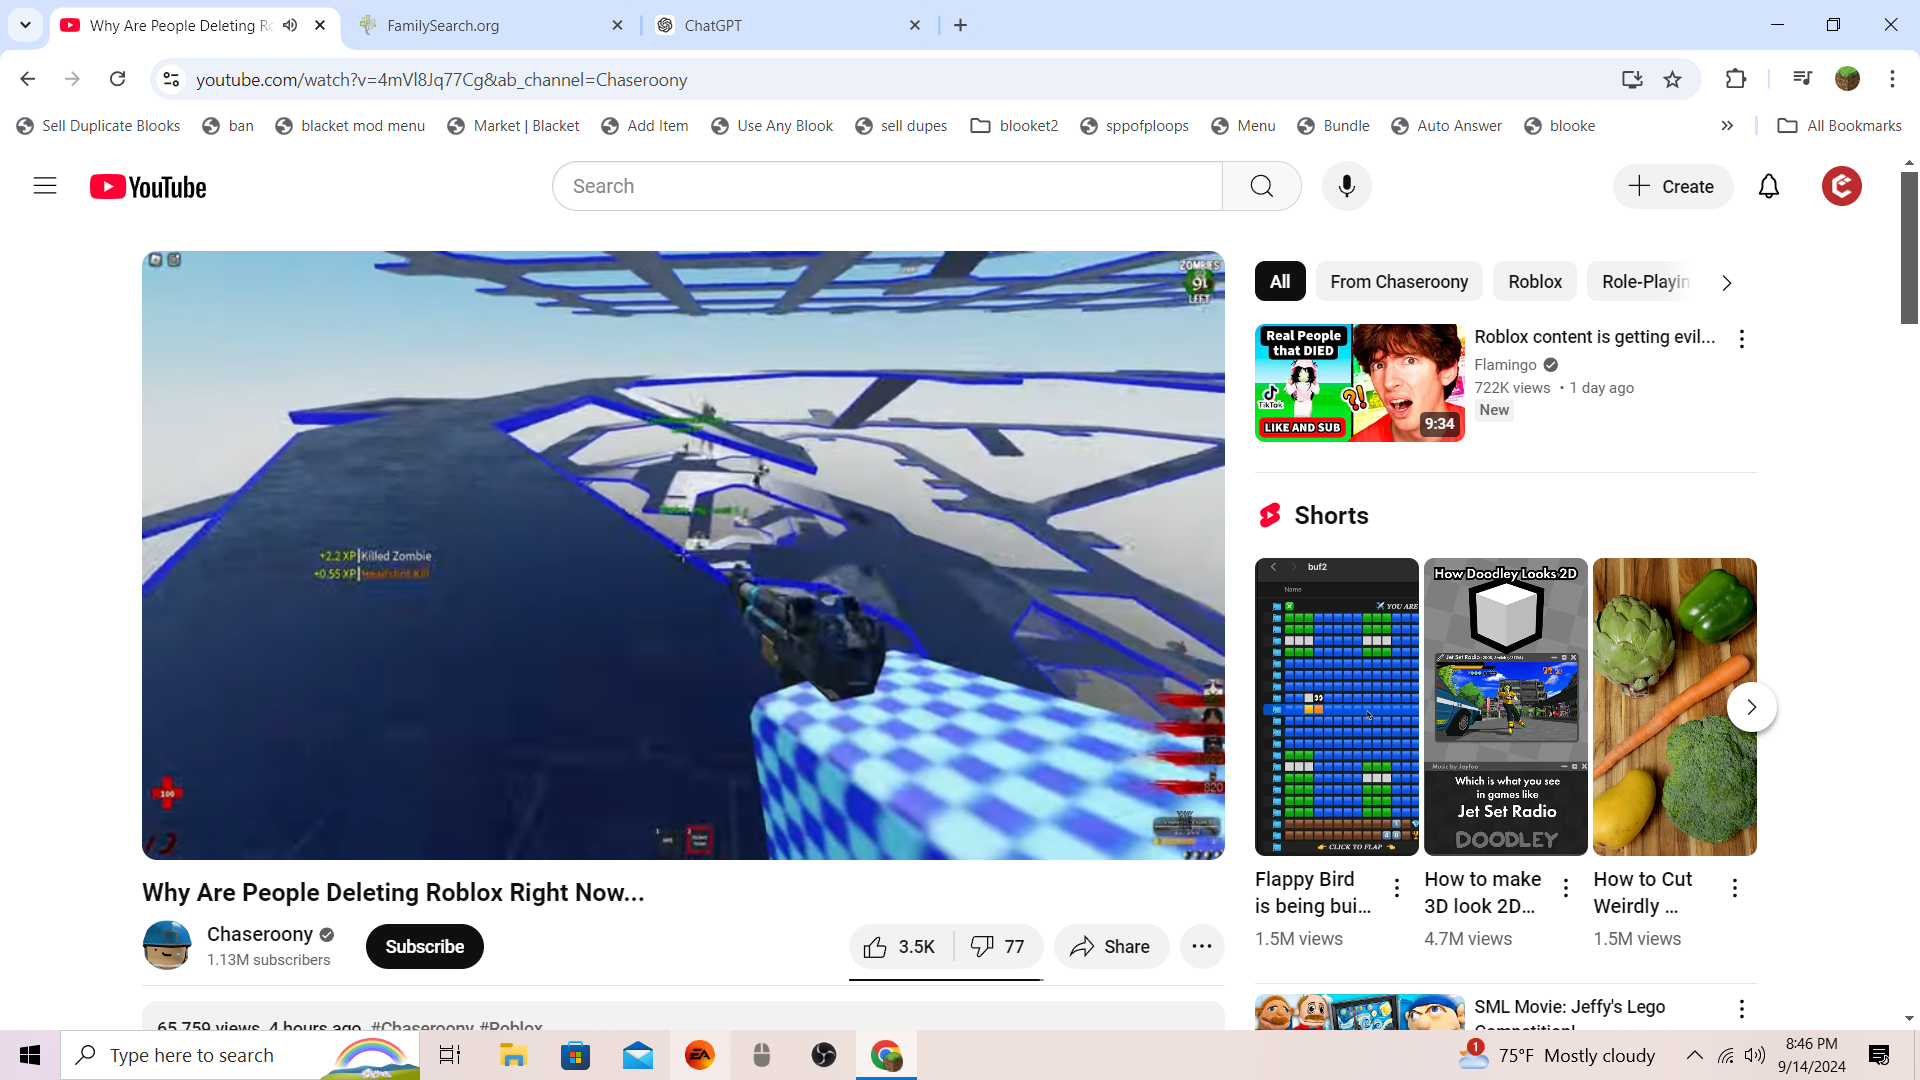Open more actions menu below video
The width and height of the screenshot is (1920, 1080).
coord(1202,947)
